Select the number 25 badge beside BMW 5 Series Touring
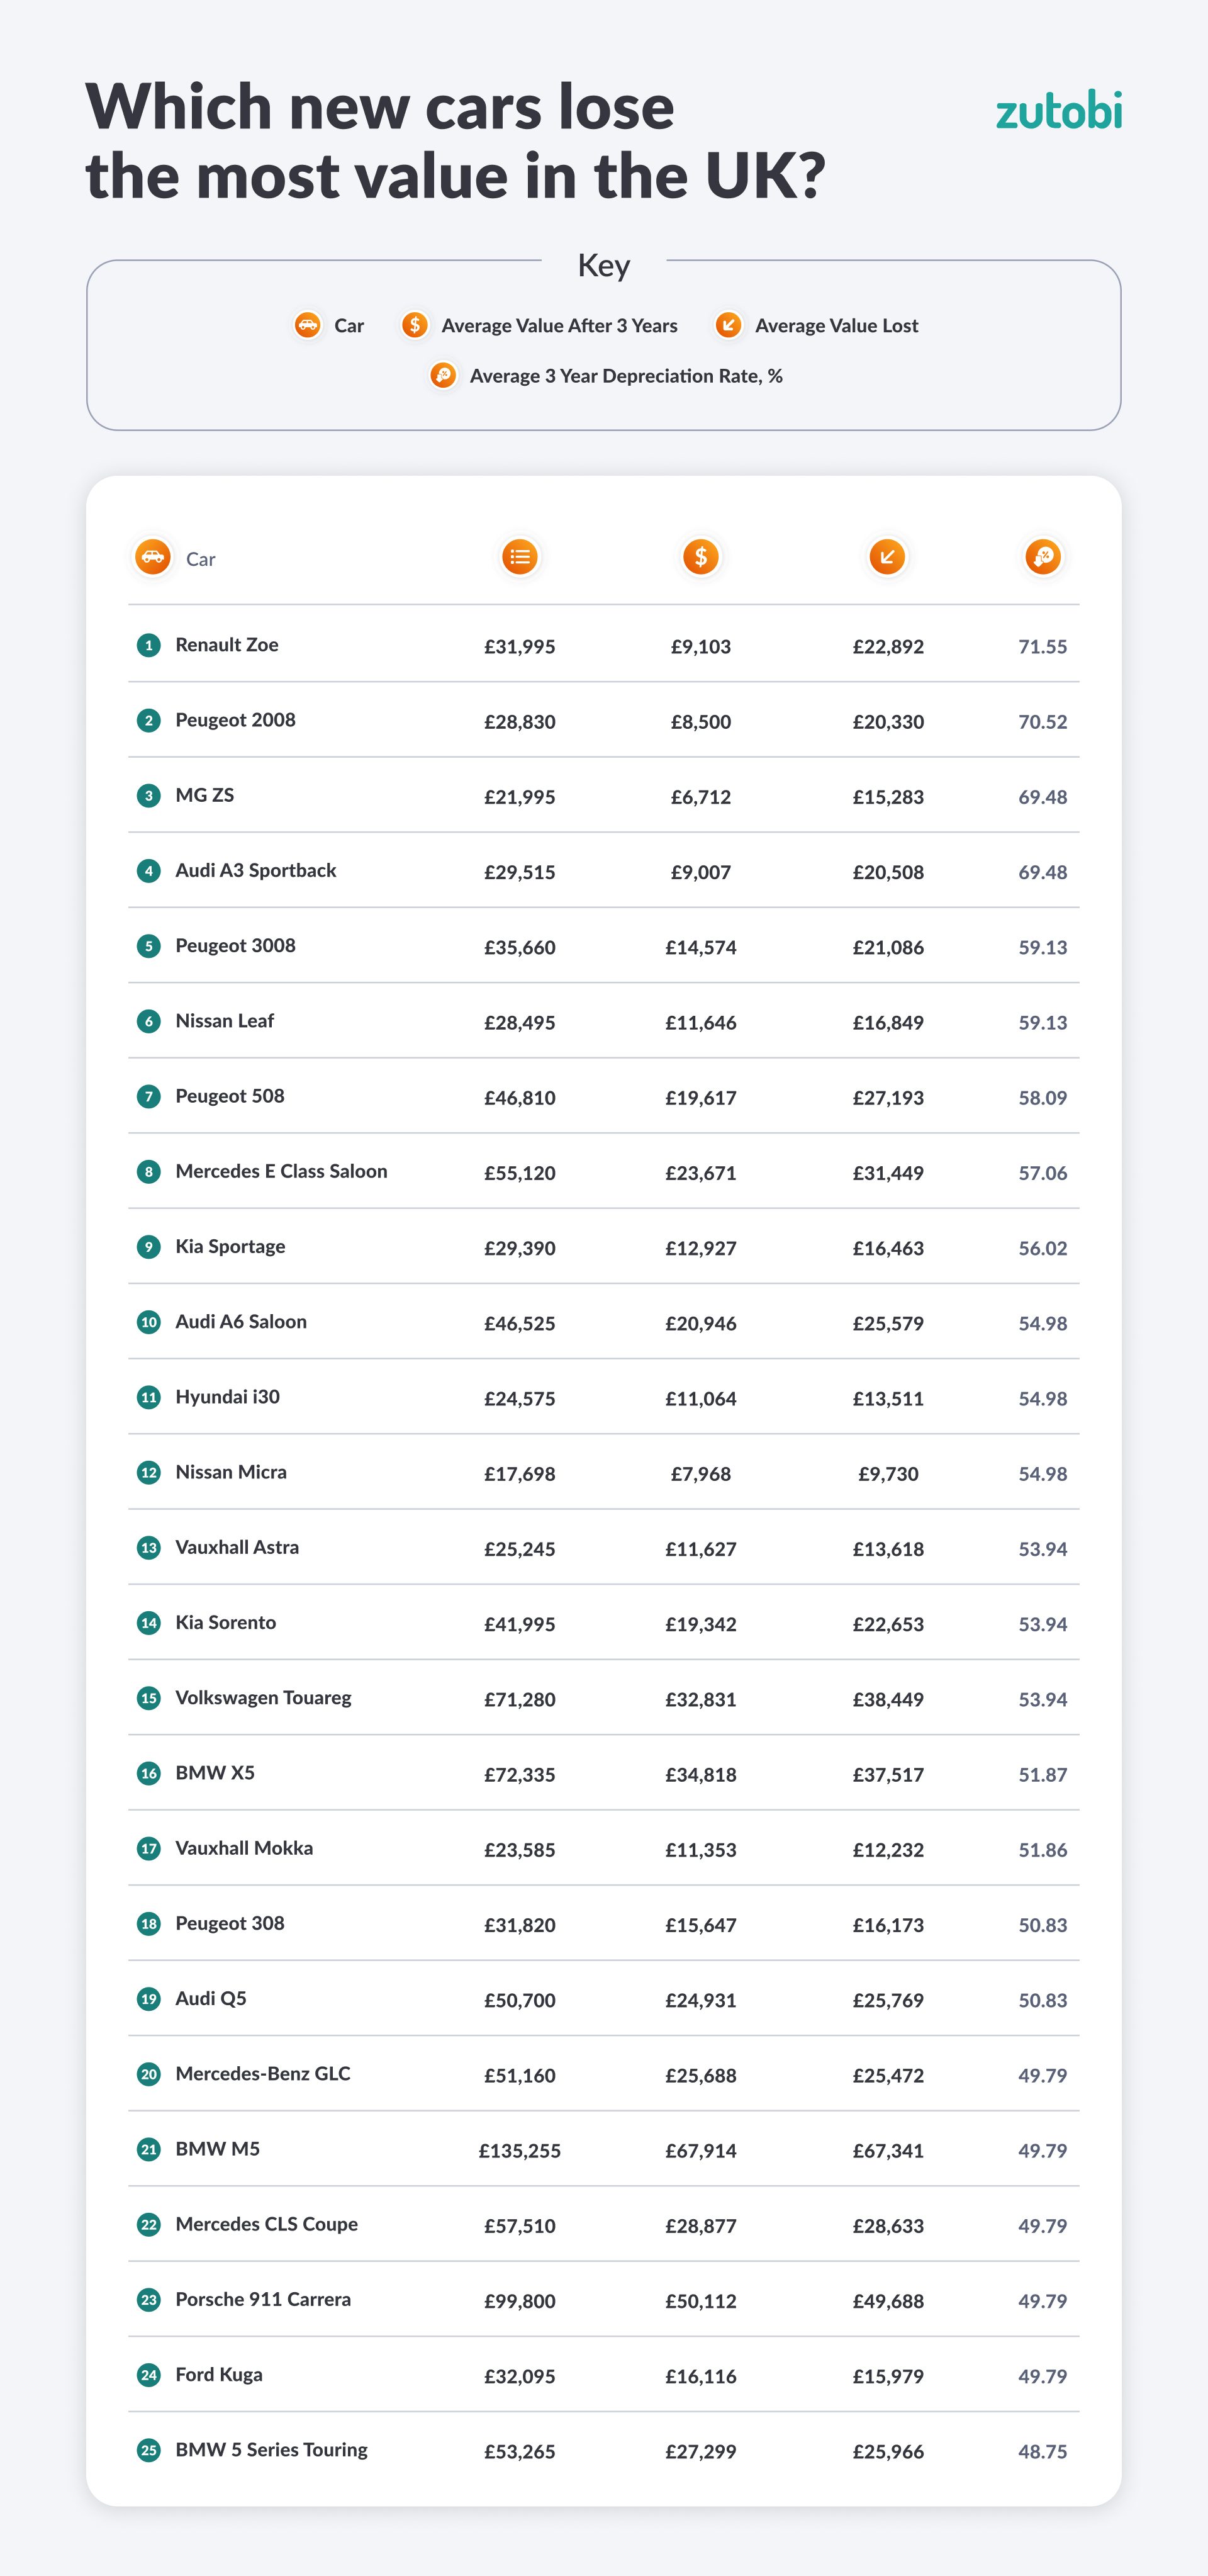 (149, 2450)
